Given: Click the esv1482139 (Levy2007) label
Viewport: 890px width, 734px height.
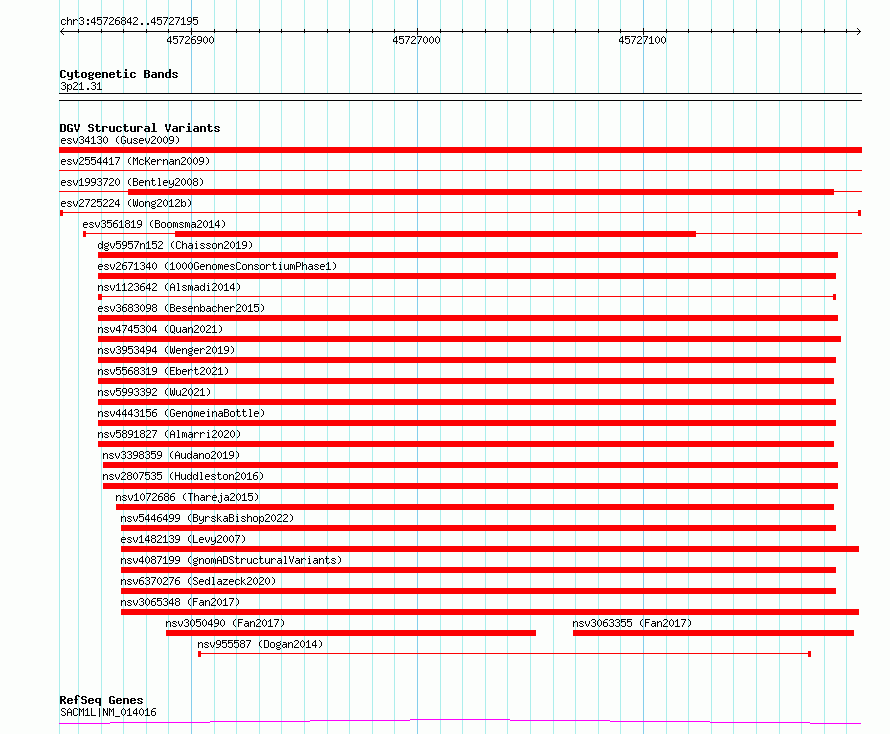Looking at the screenshot, I should tap(183, 539).
